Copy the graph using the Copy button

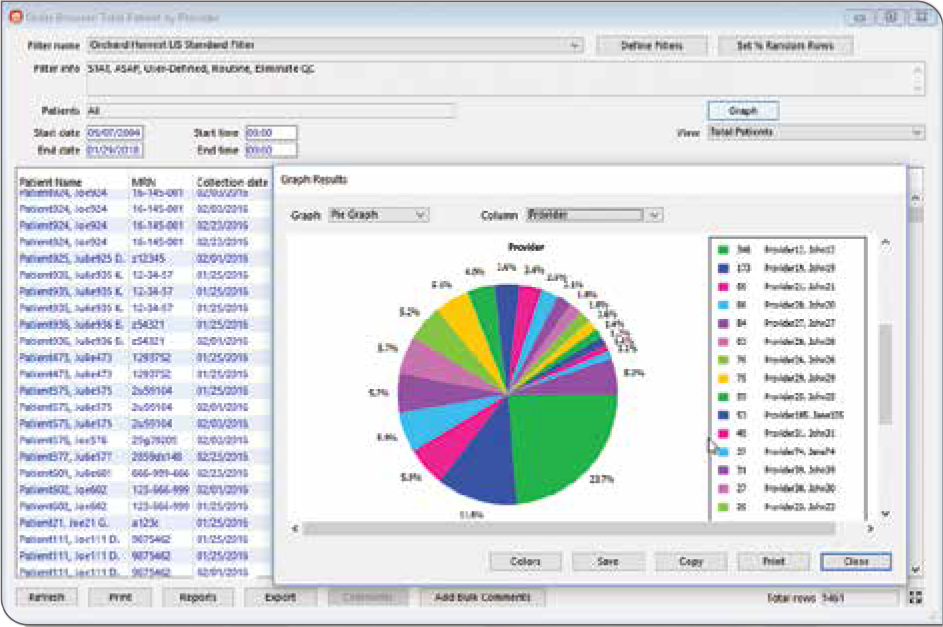coord(691,562)
